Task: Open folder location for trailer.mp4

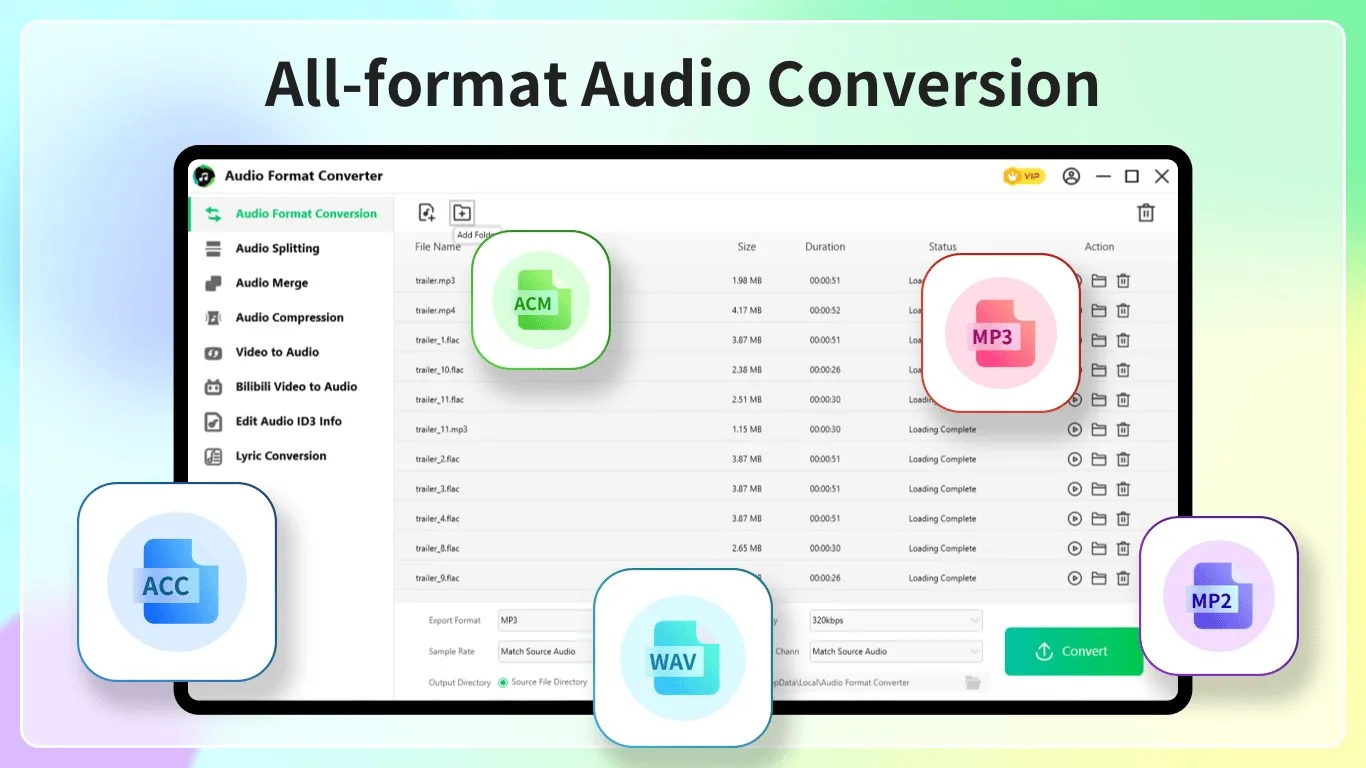Action: pos(1099,311)
